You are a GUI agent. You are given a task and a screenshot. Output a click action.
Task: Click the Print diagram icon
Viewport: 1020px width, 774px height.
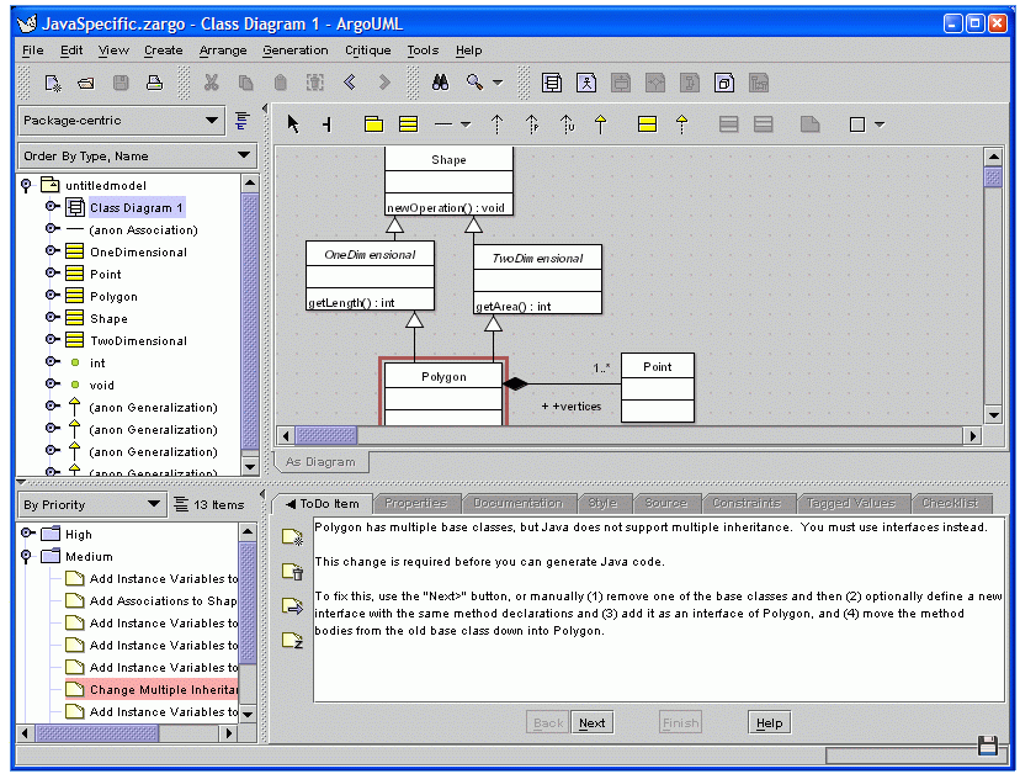pos(154,83)
